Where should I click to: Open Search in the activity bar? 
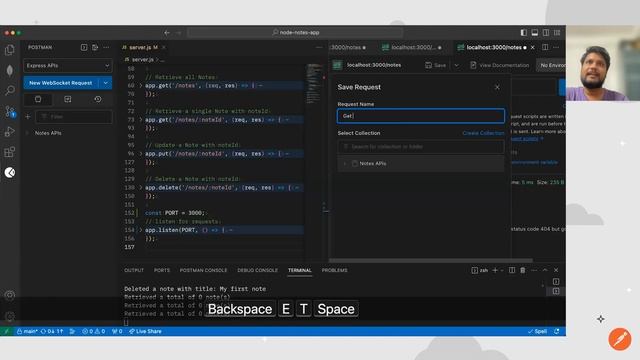[9, 90]
